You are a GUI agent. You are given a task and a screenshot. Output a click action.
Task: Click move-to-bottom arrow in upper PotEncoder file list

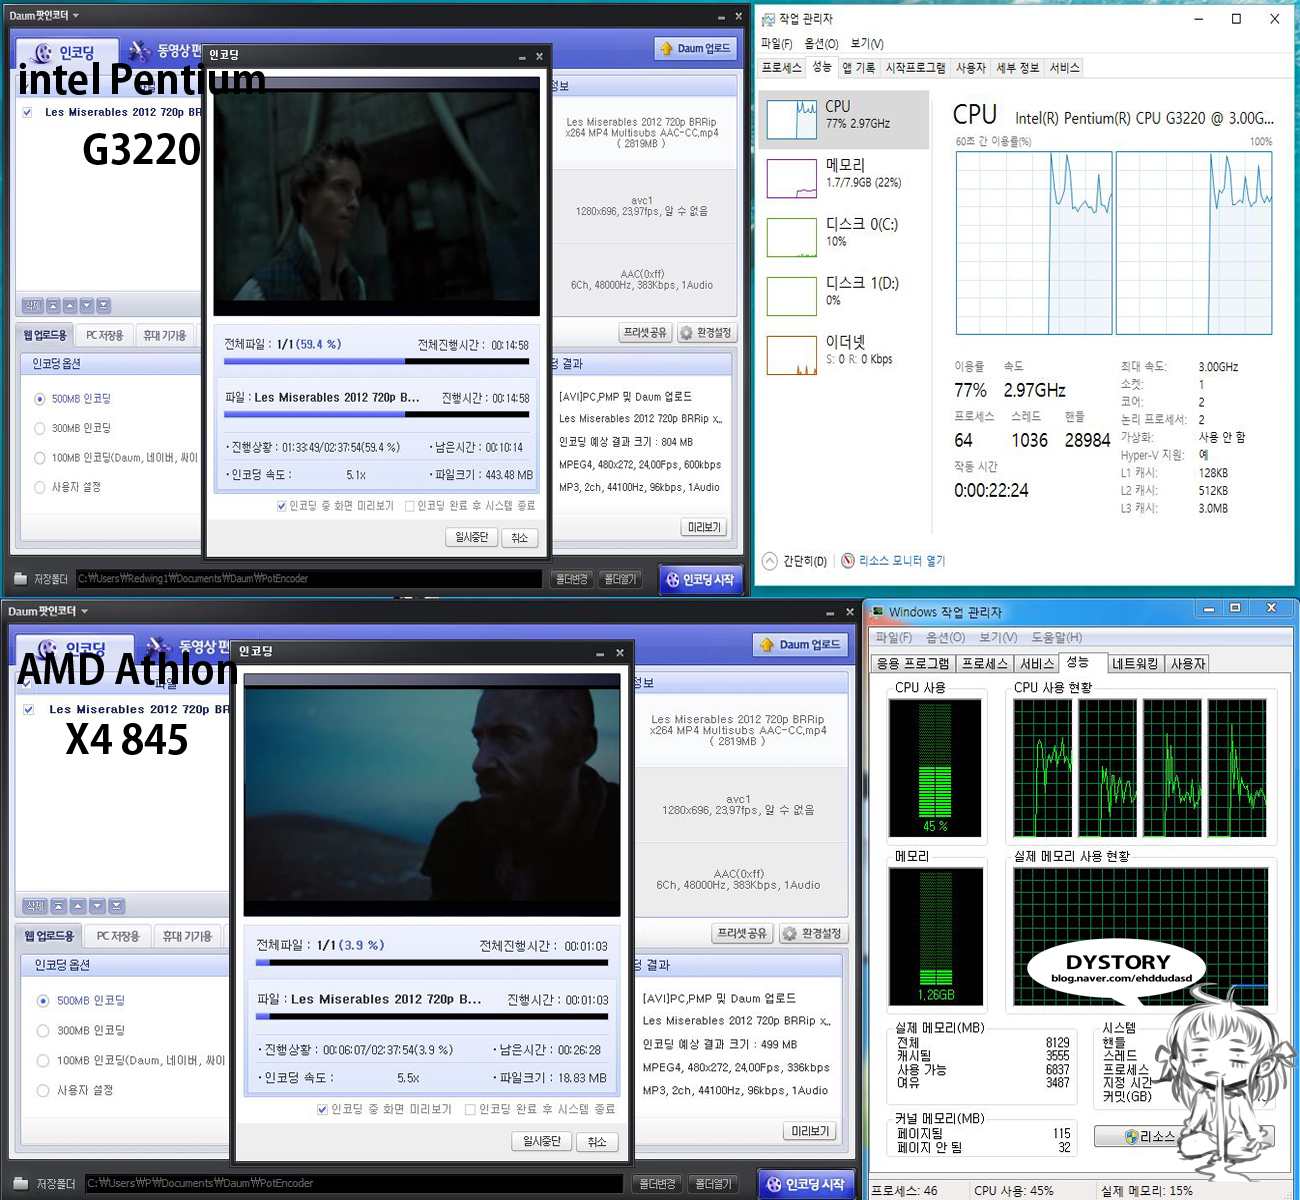pyautogui.click(x=104, y=306)
